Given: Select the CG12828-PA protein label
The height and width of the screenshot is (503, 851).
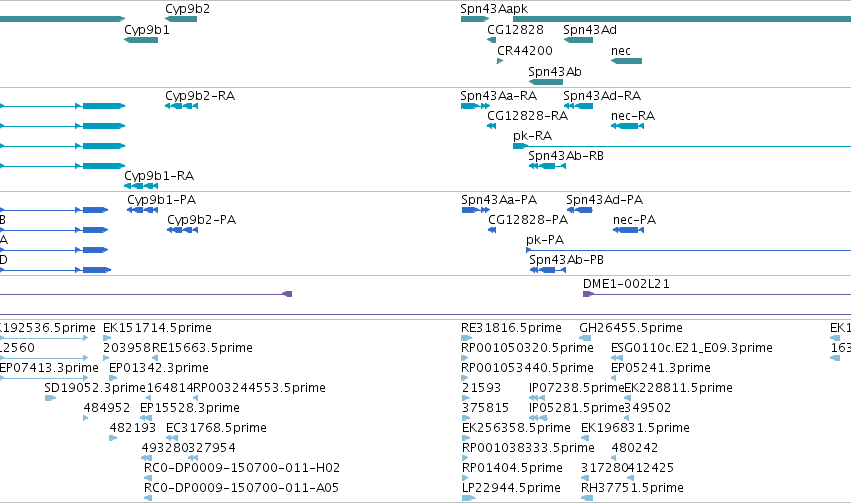Looking at the screenshot, I should pyautogui.click(x=528, y=220).
